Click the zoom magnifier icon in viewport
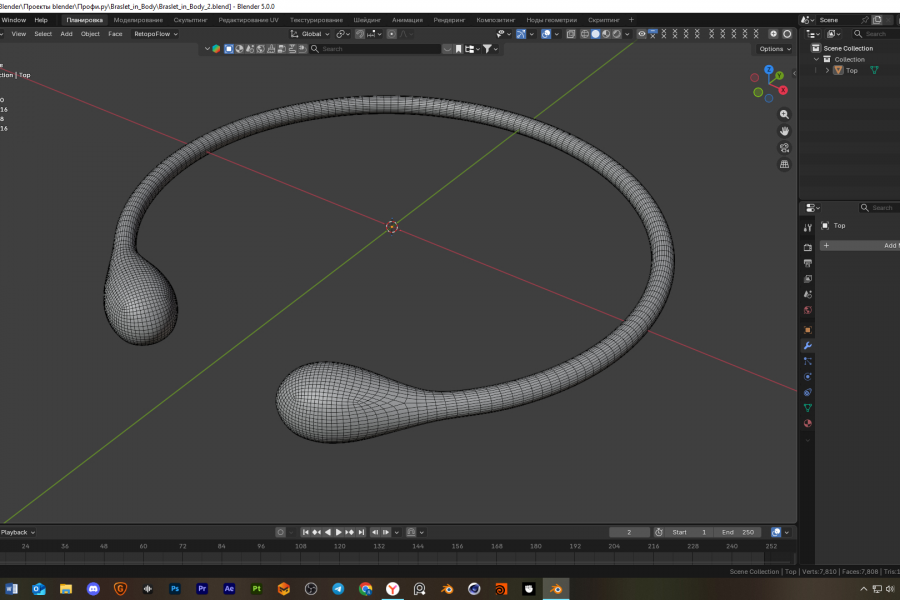Screen dimensions: 900x600 click(x=785, y=115)
